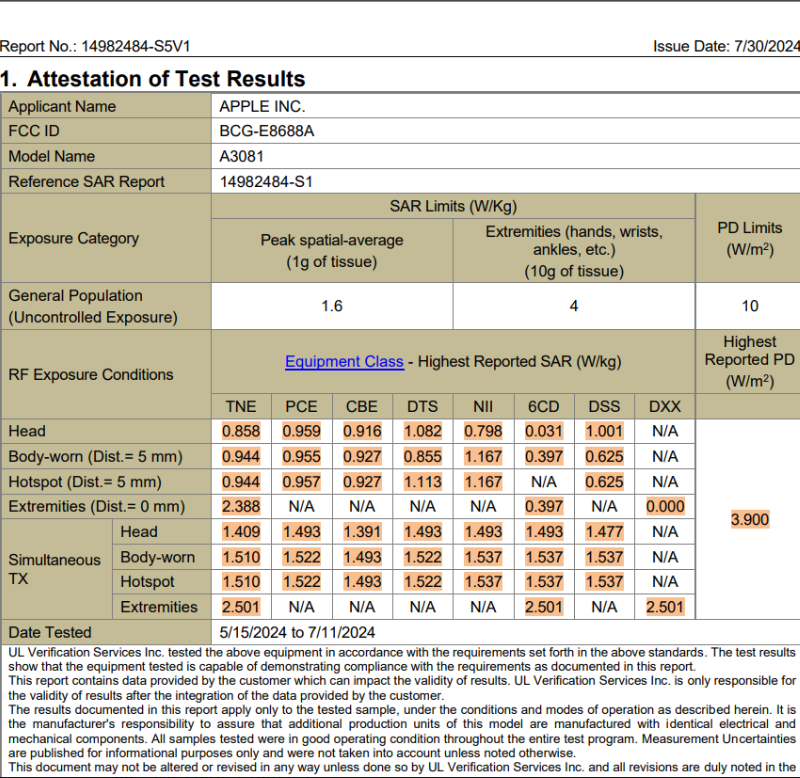Click the highlighted 3.900 PD value
800x778 pixels.
click(x=750, y=520)
